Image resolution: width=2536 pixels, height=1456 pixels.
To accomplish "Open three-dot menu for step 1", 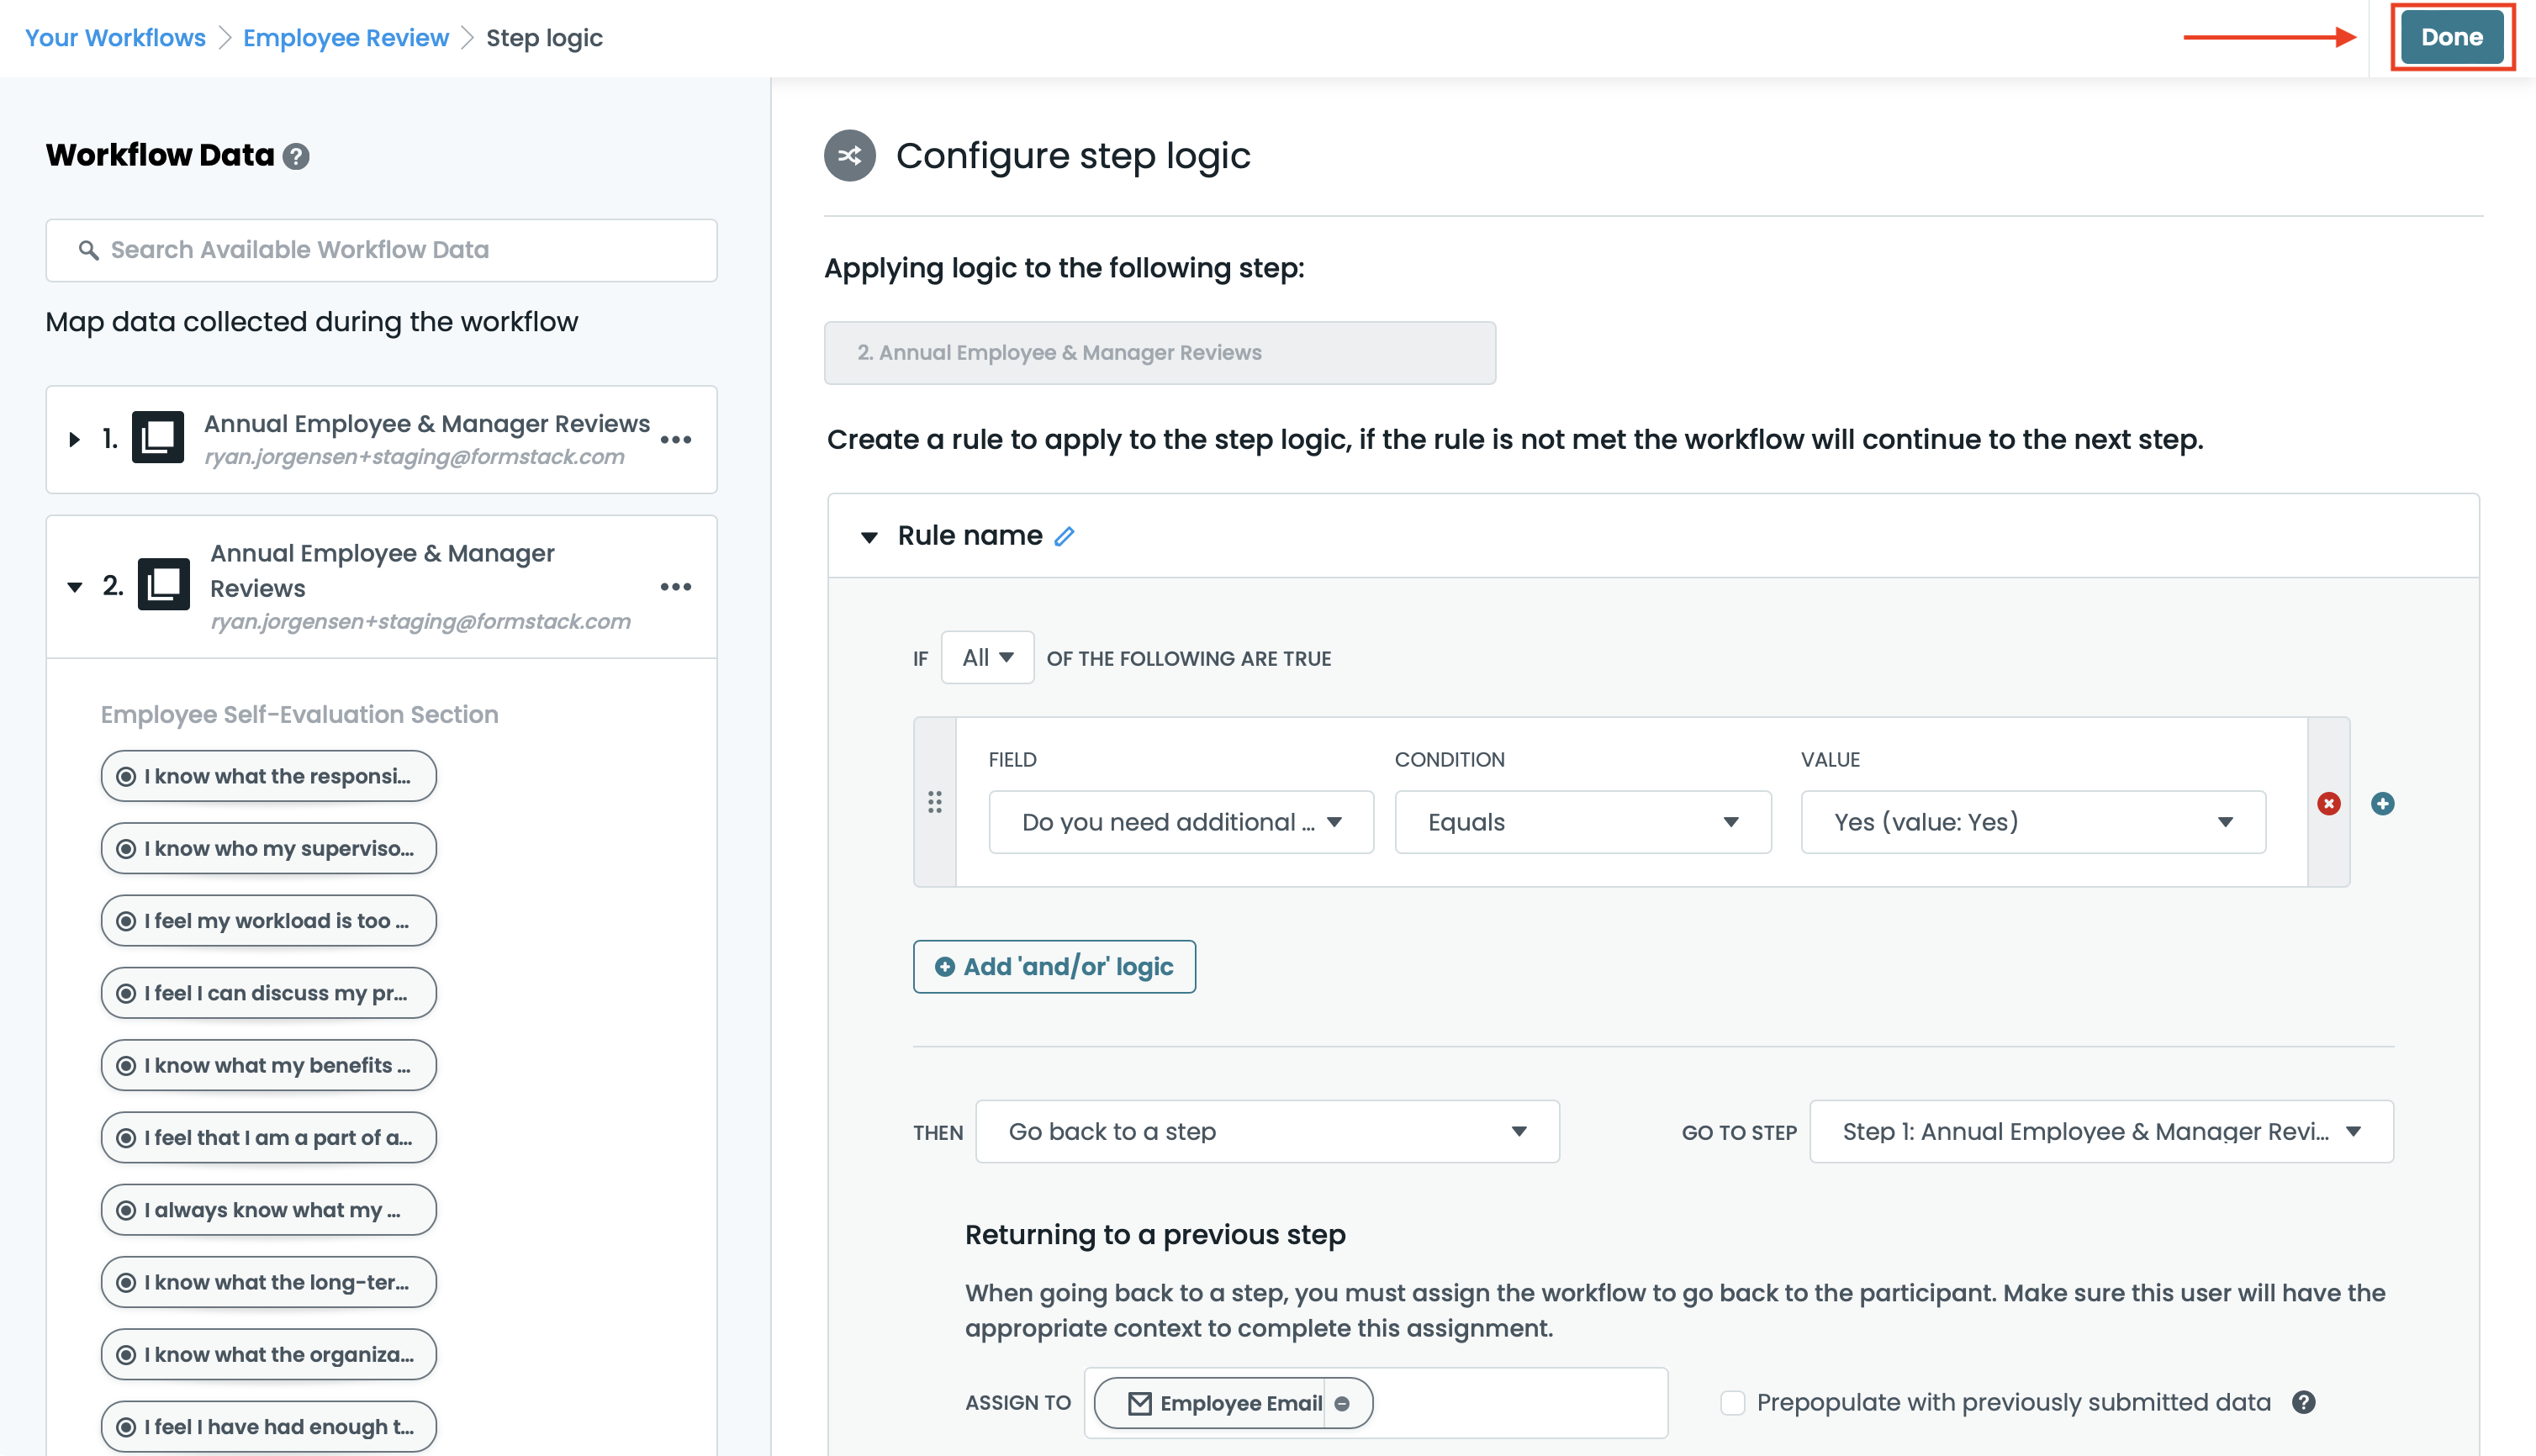I will pos(676,440).
